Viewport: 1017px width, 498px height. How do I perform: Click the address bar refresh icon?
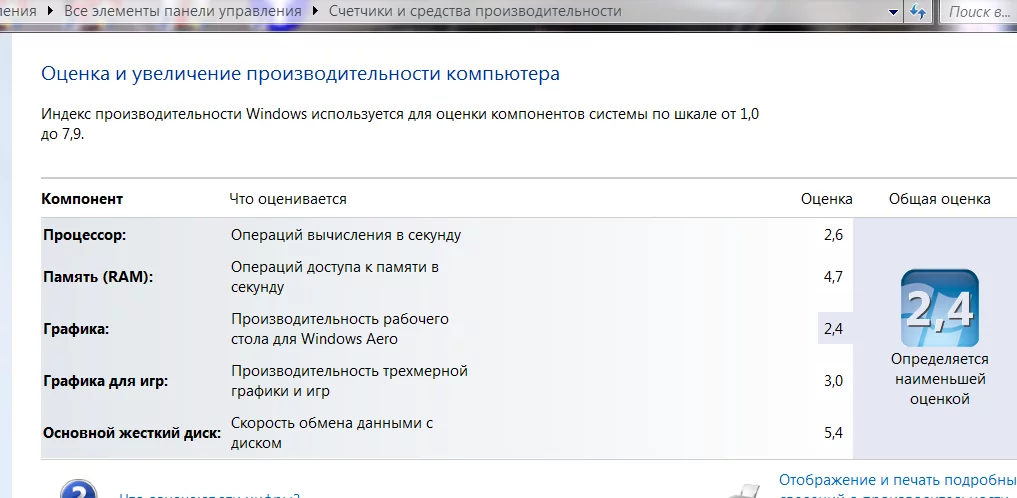click(x=918, y=12)
